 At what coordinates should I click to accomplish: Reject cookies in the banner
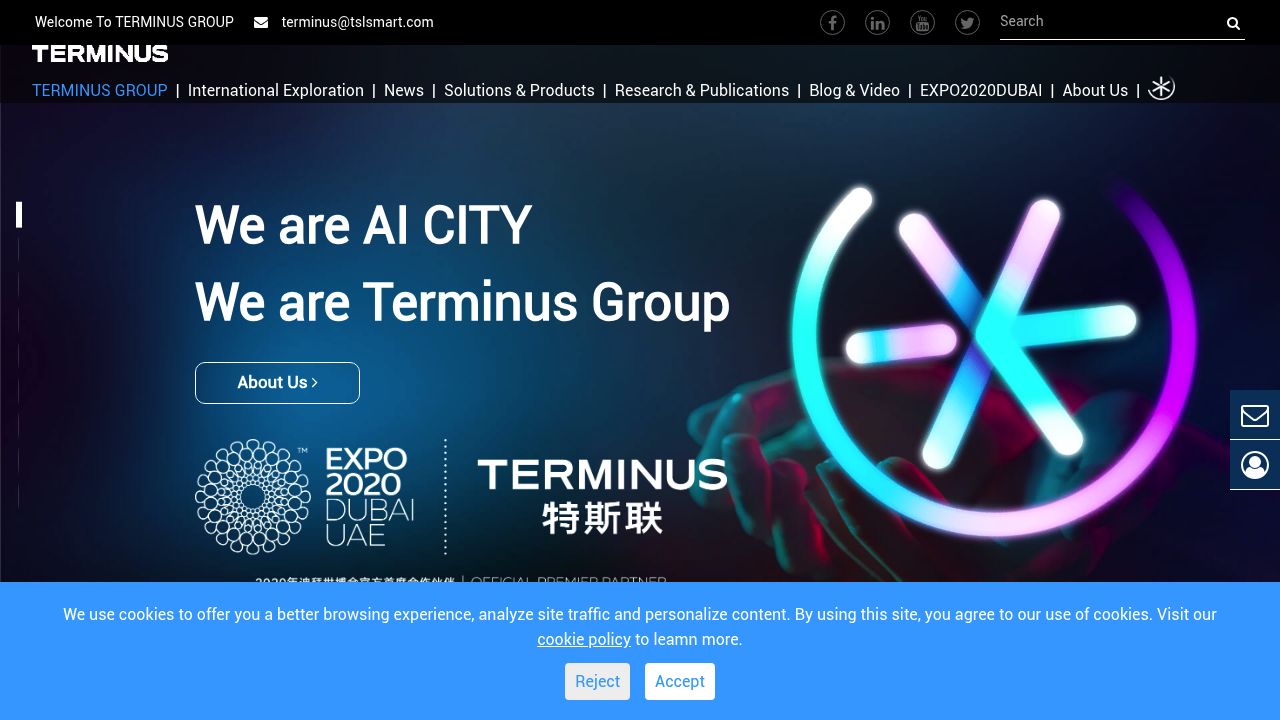597,681
